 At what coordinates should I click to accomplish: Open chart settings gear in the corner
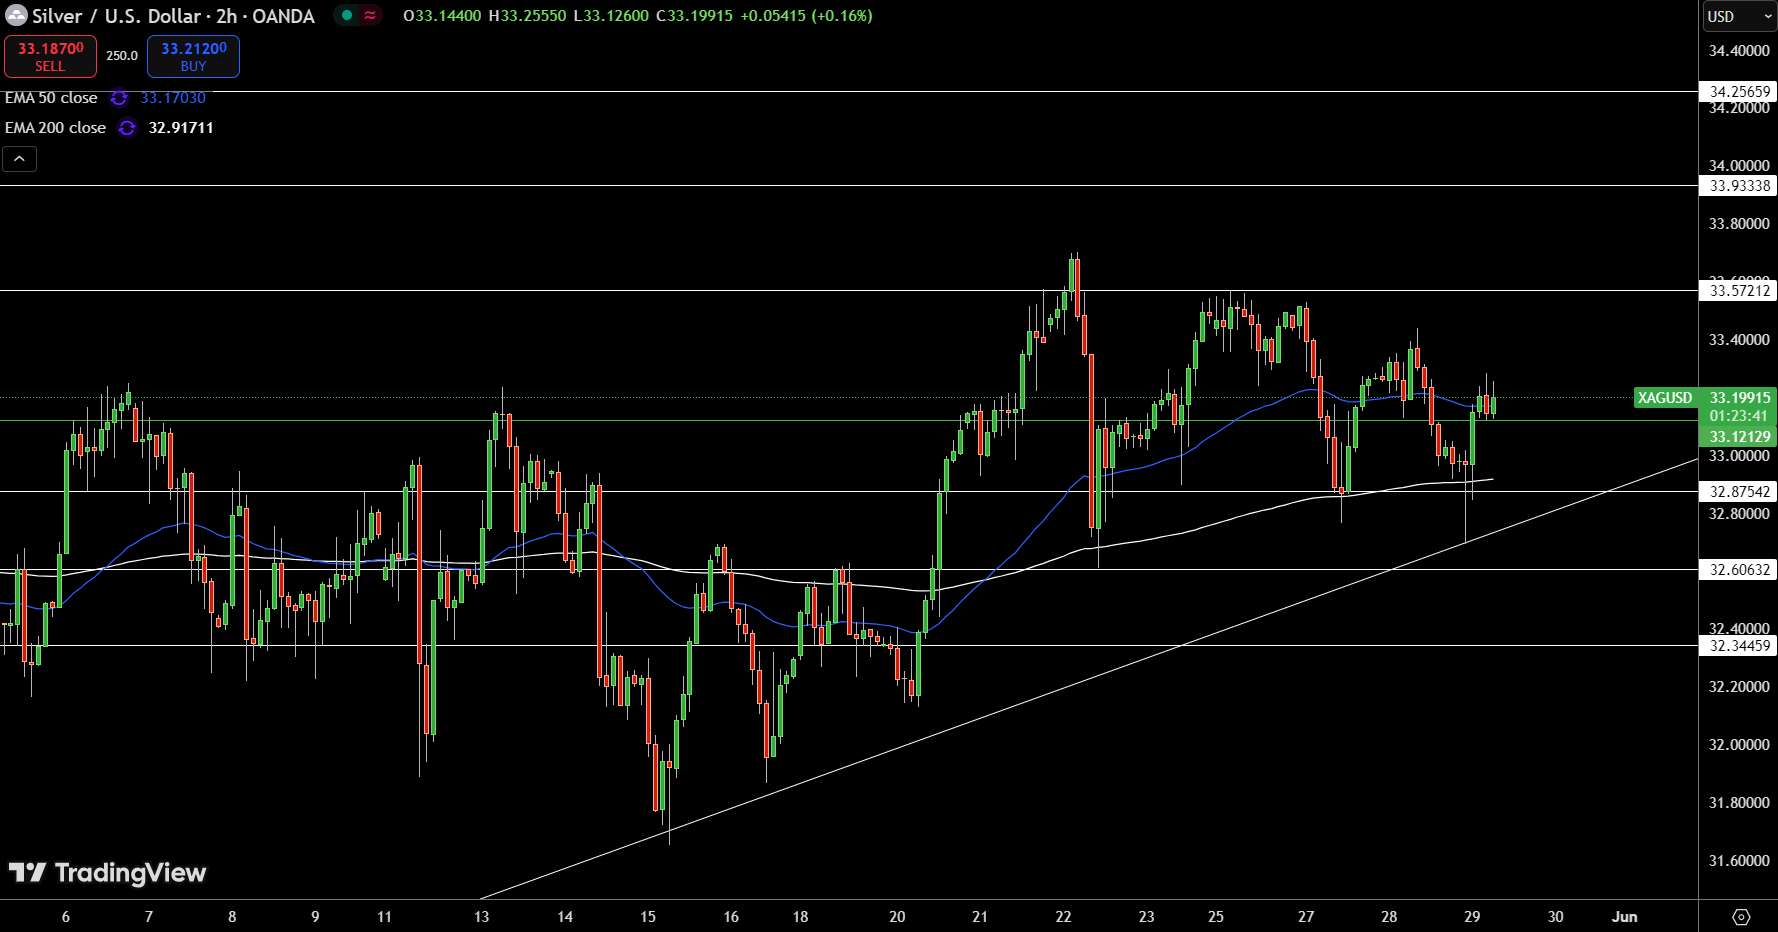[x=1741, y=917]
